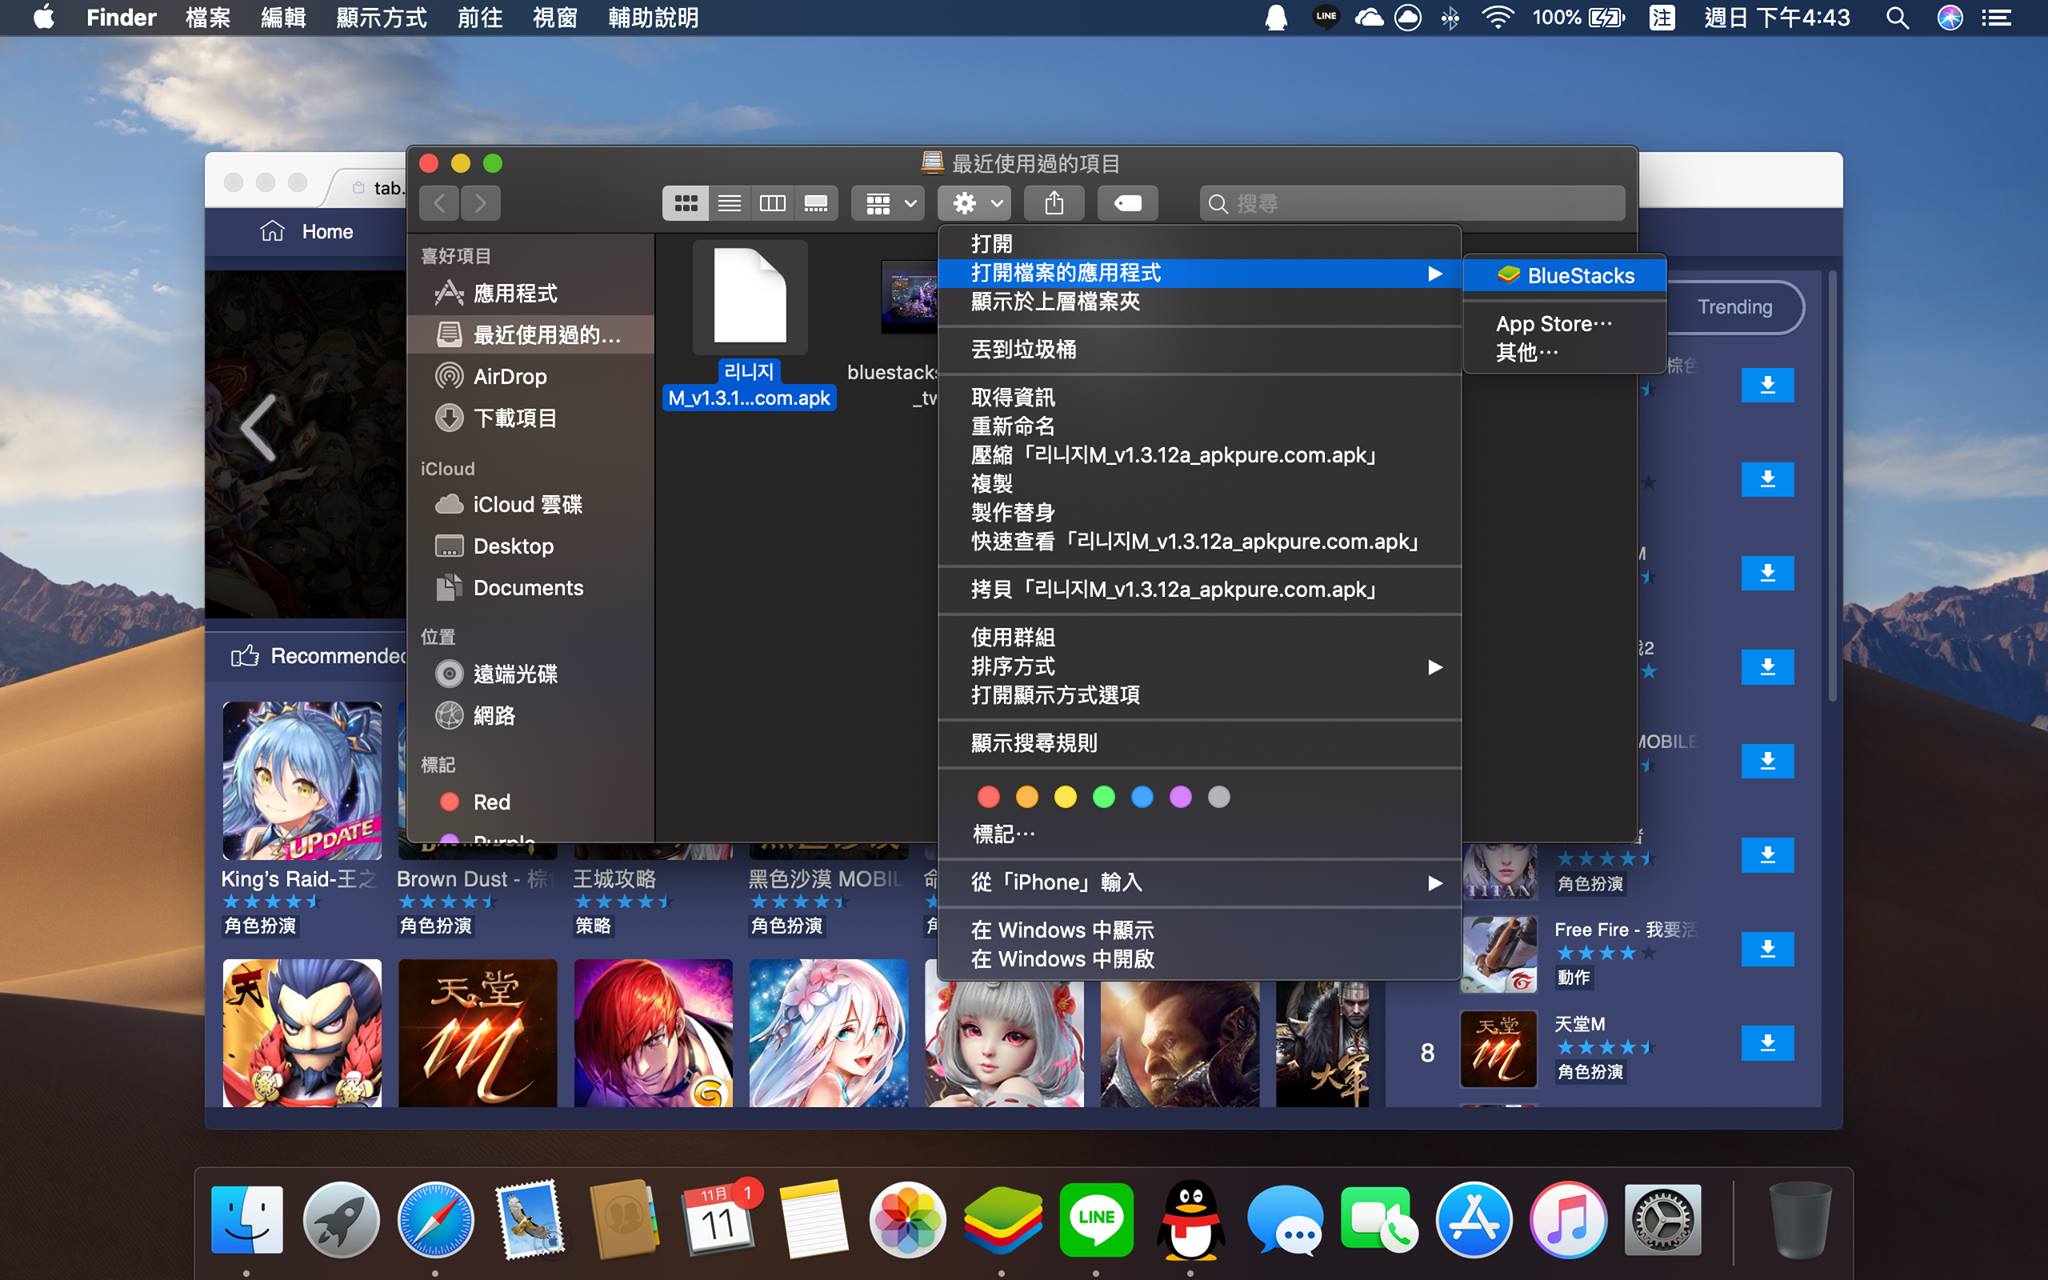Switch Finder to column view
Screen dimensions: 2048x1280
click(773, 204)
